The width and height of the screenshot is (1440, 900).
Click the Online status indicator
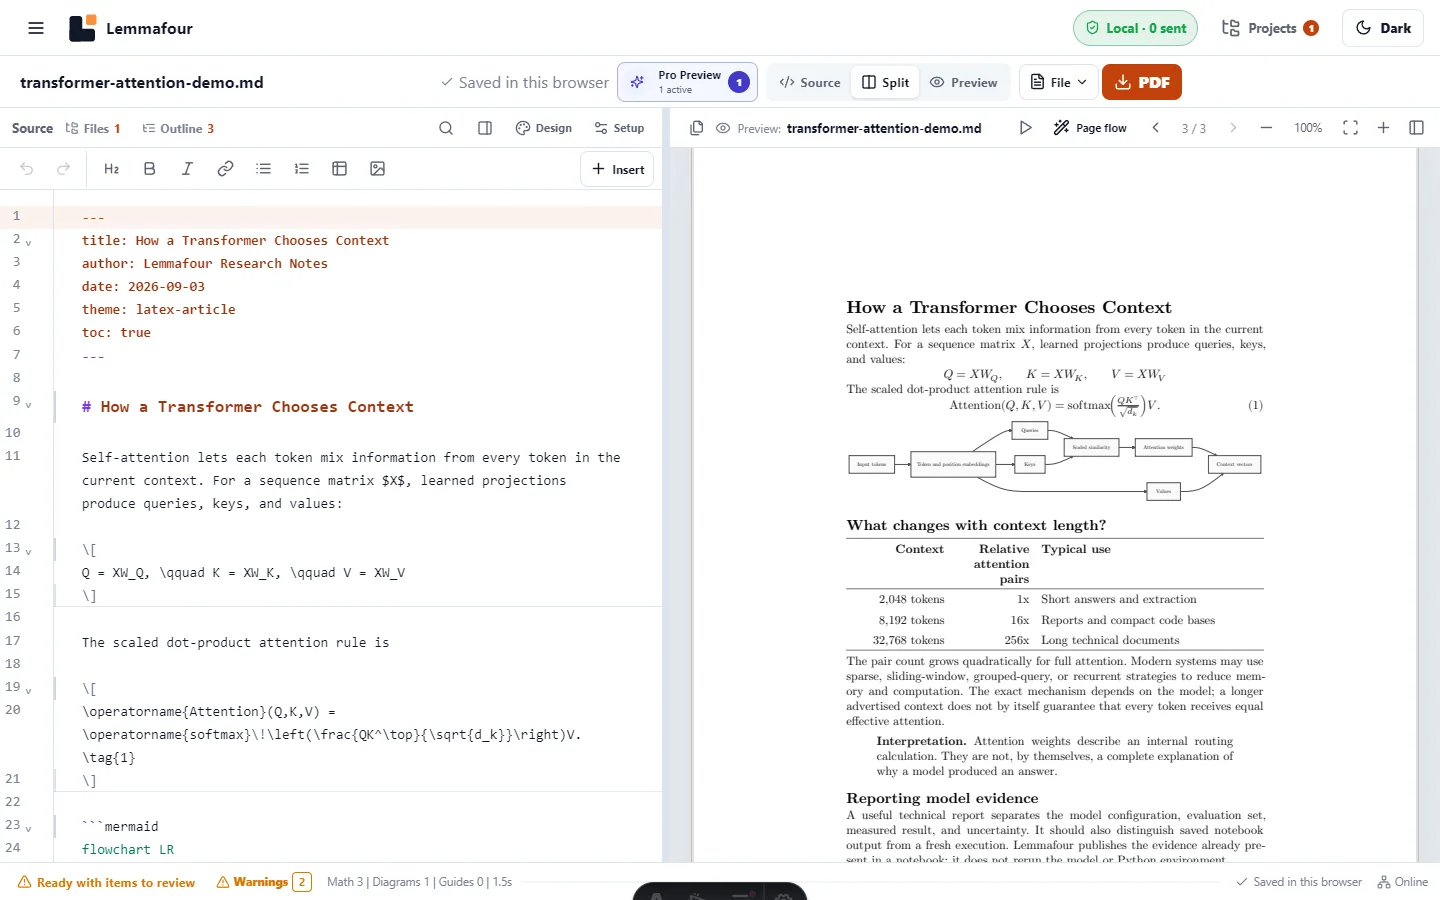[x=1402, y=882]
